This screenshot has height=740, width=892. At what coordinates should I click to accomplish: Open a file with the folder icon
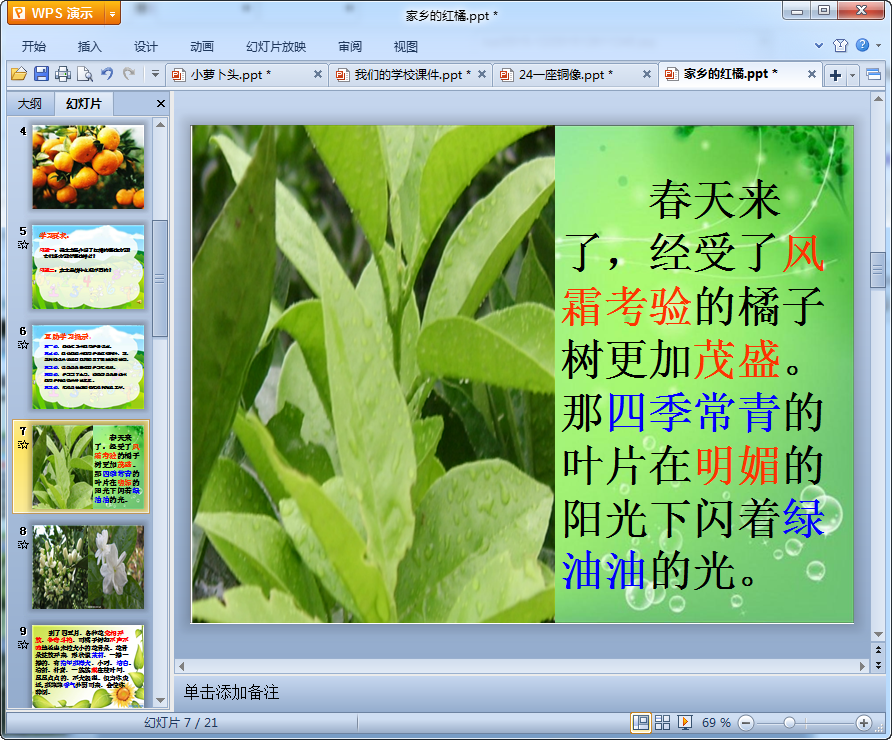point(19,74)
